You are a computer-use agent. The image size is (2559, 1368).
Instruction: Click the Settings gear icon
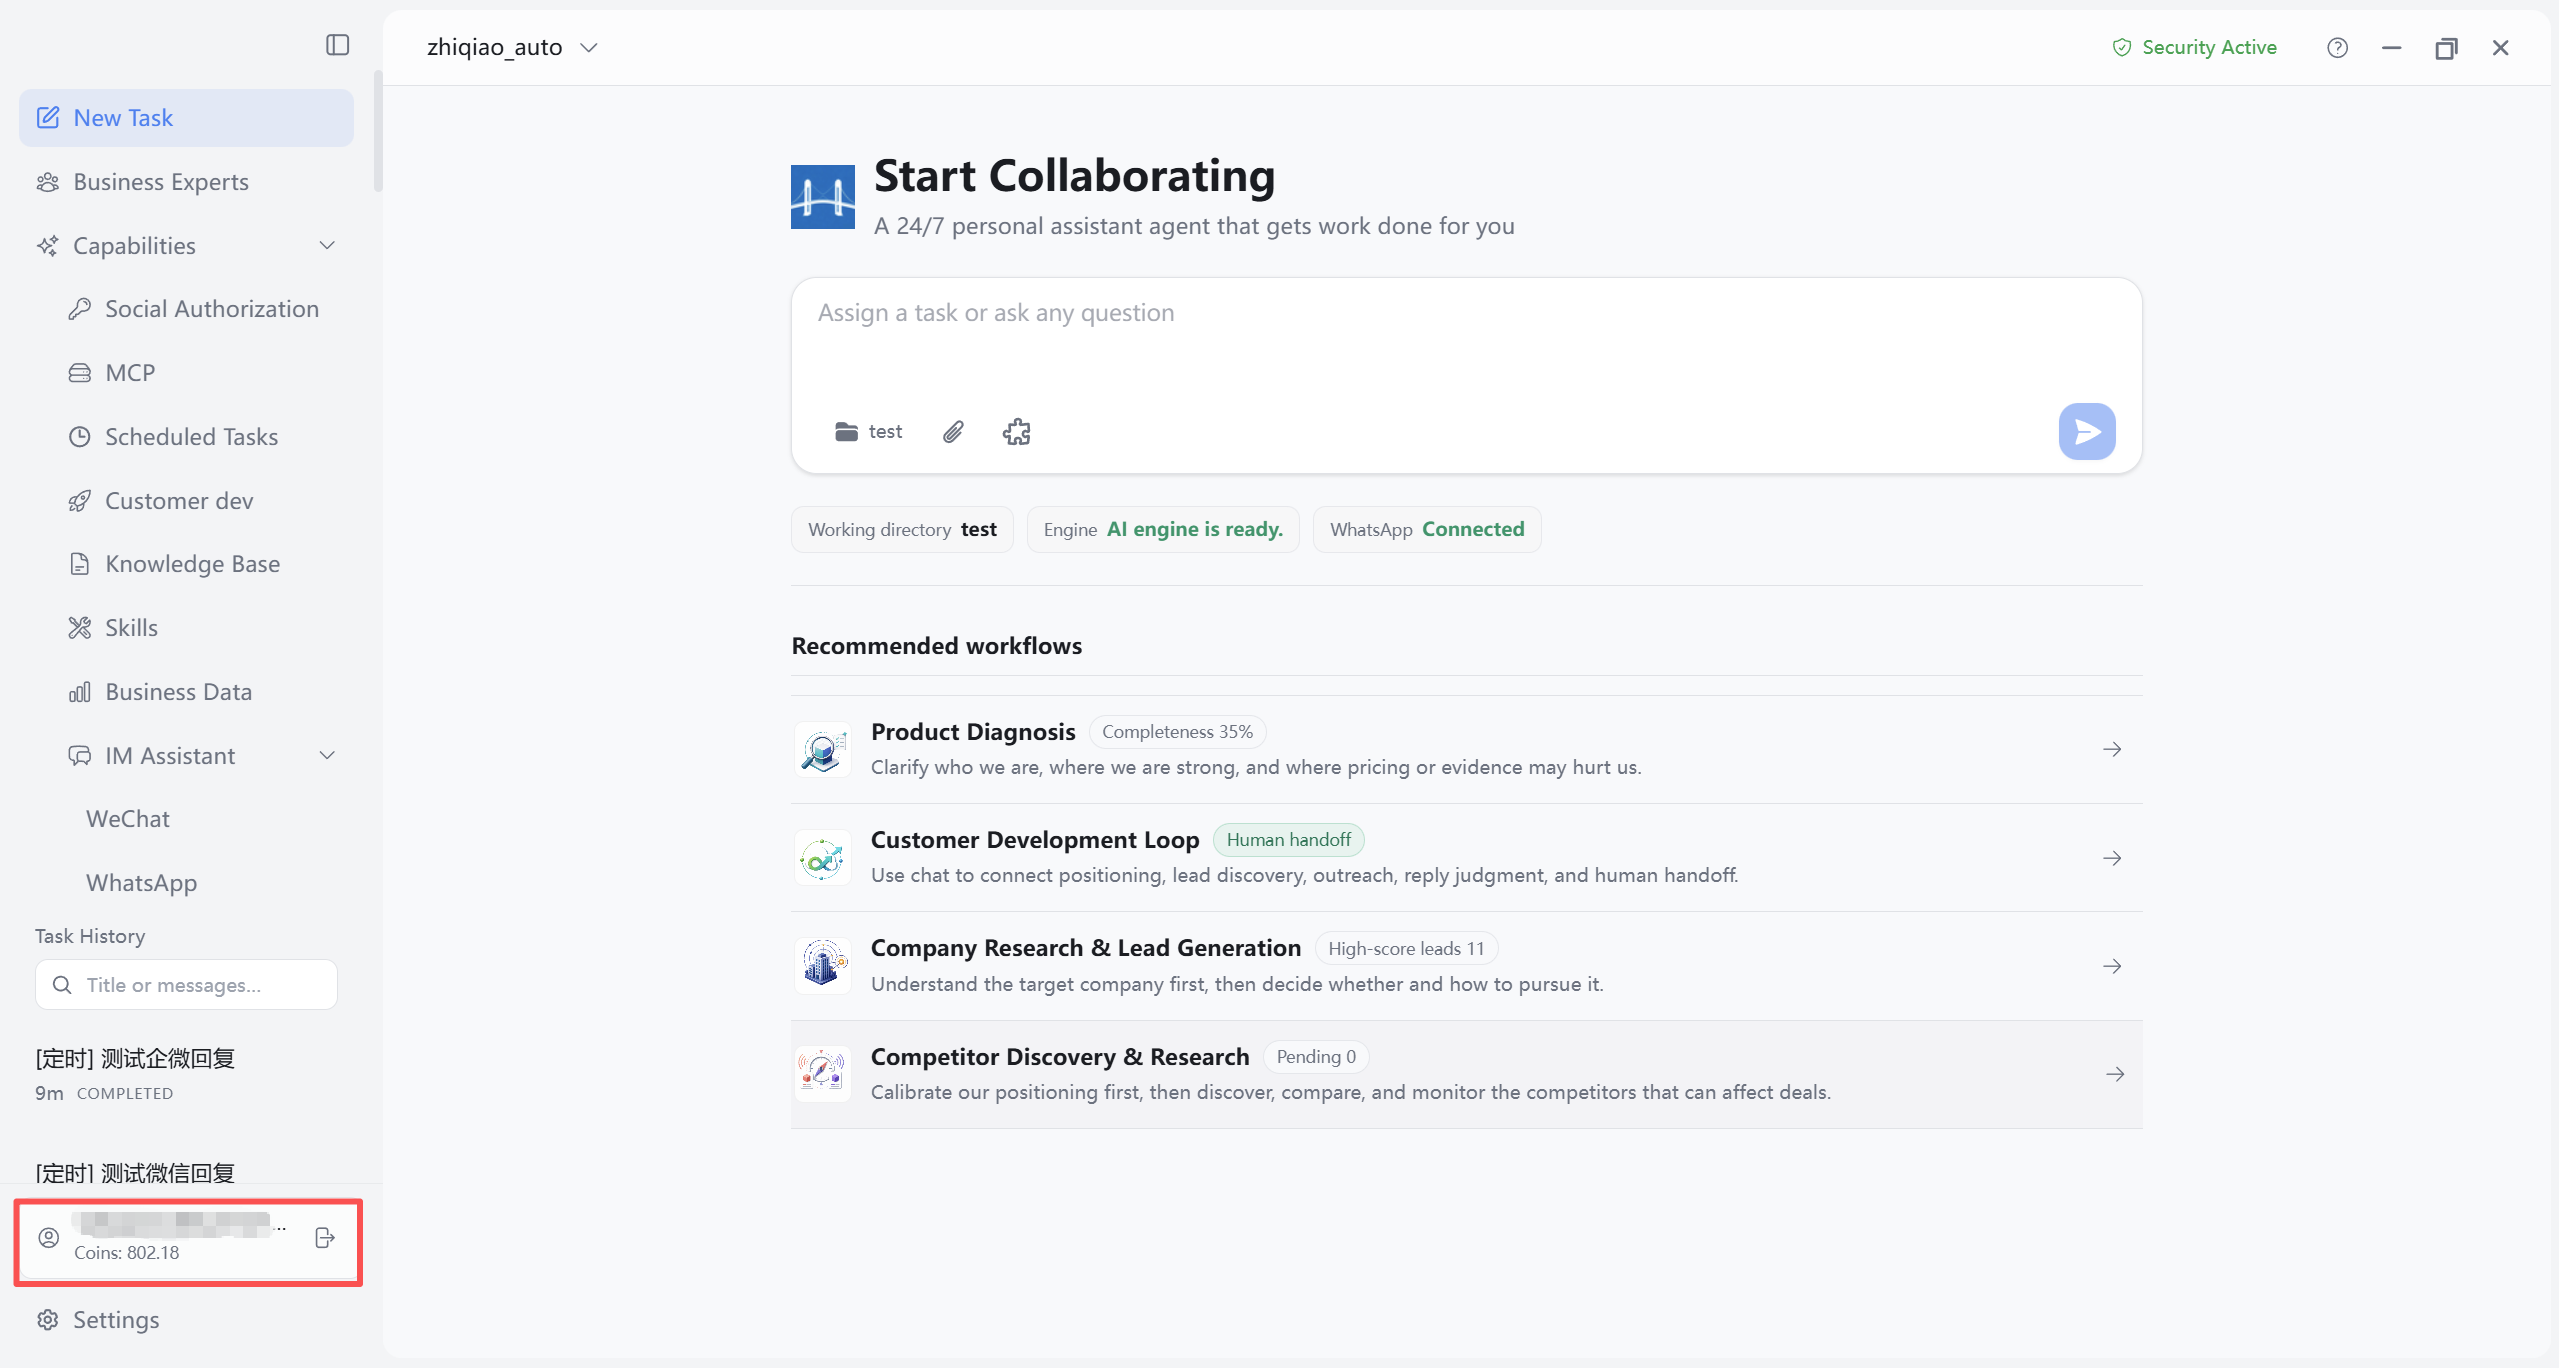tap(48, 1320)
